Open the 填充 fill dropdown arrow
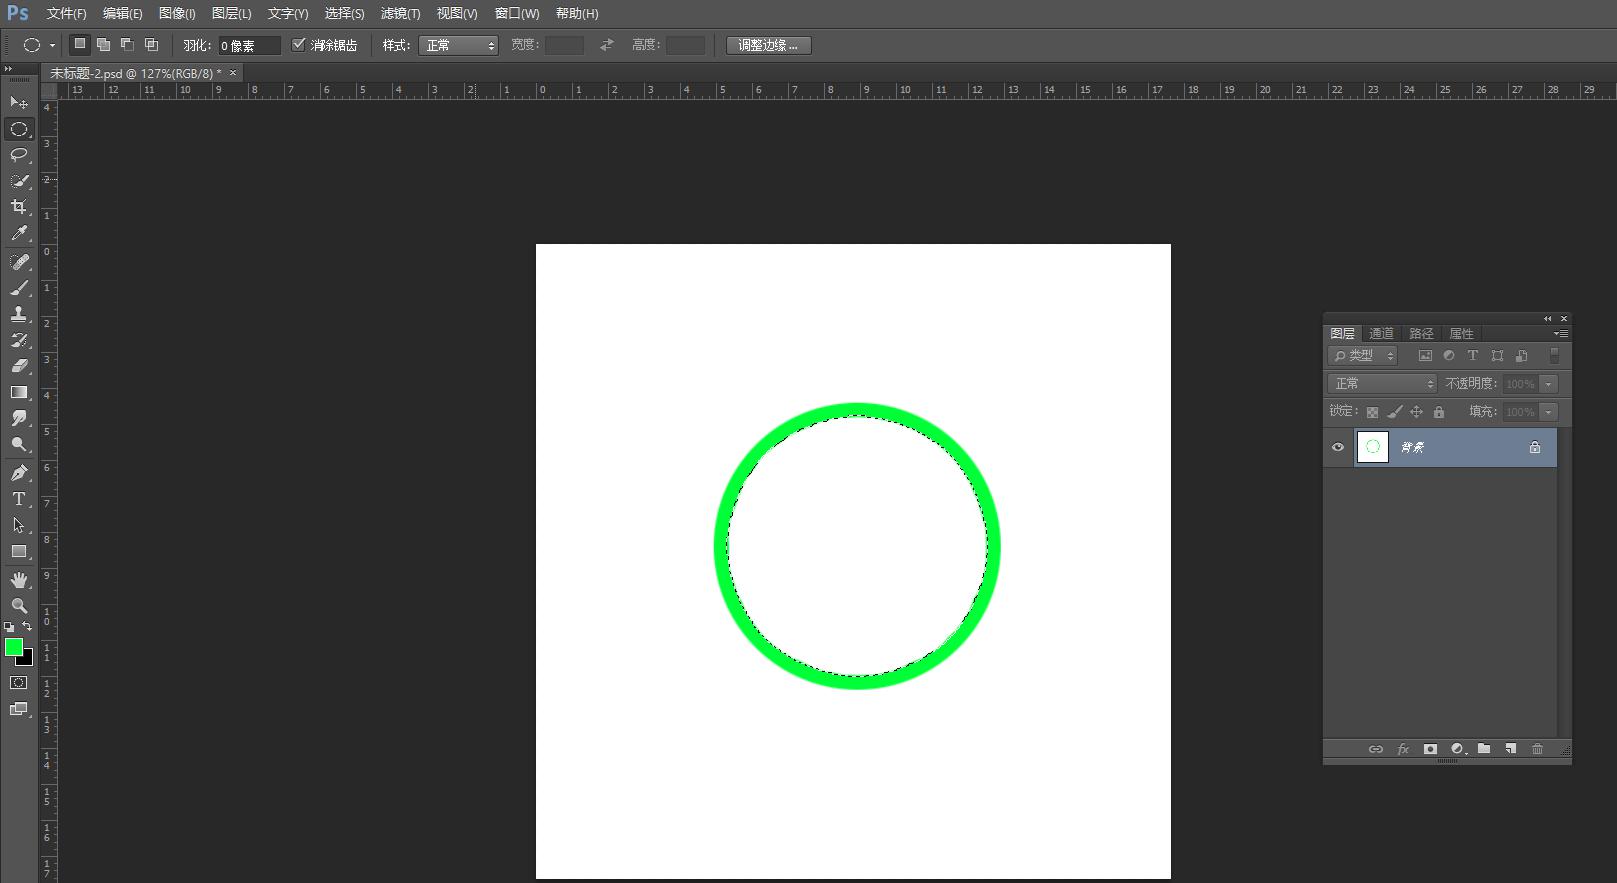The width and height of the screenshot is (1617, 883). point(1548,412)
